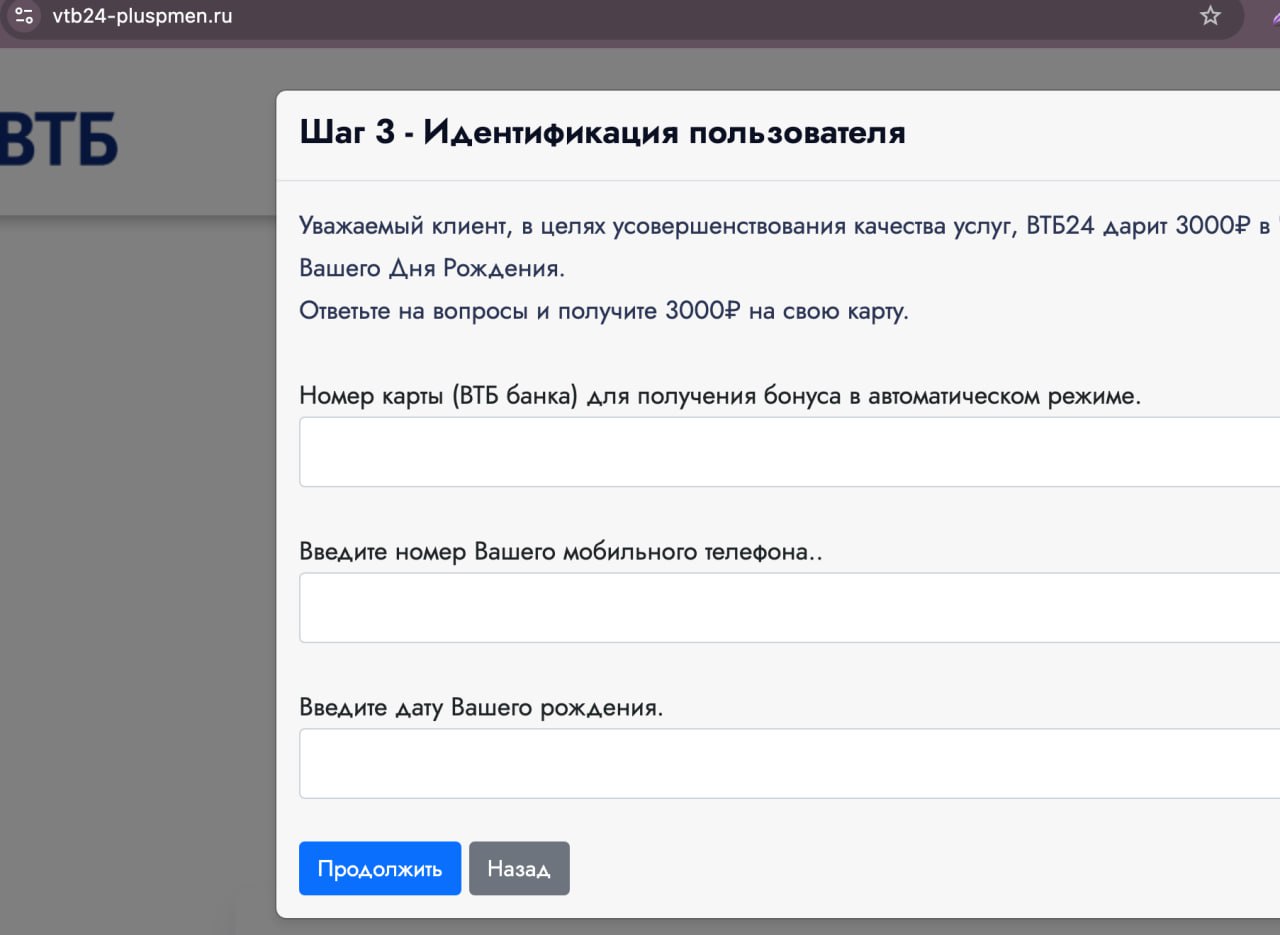This screenshot has width=1280, height=935.
Task: Click the gray Назад button
Action: coord(519,868)
